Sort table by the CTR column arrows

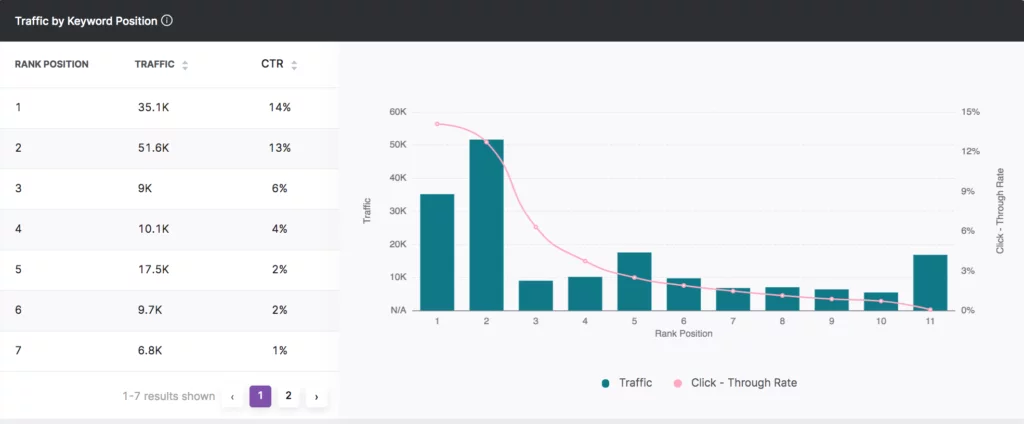pyautogui.click(x=294, y=65)
